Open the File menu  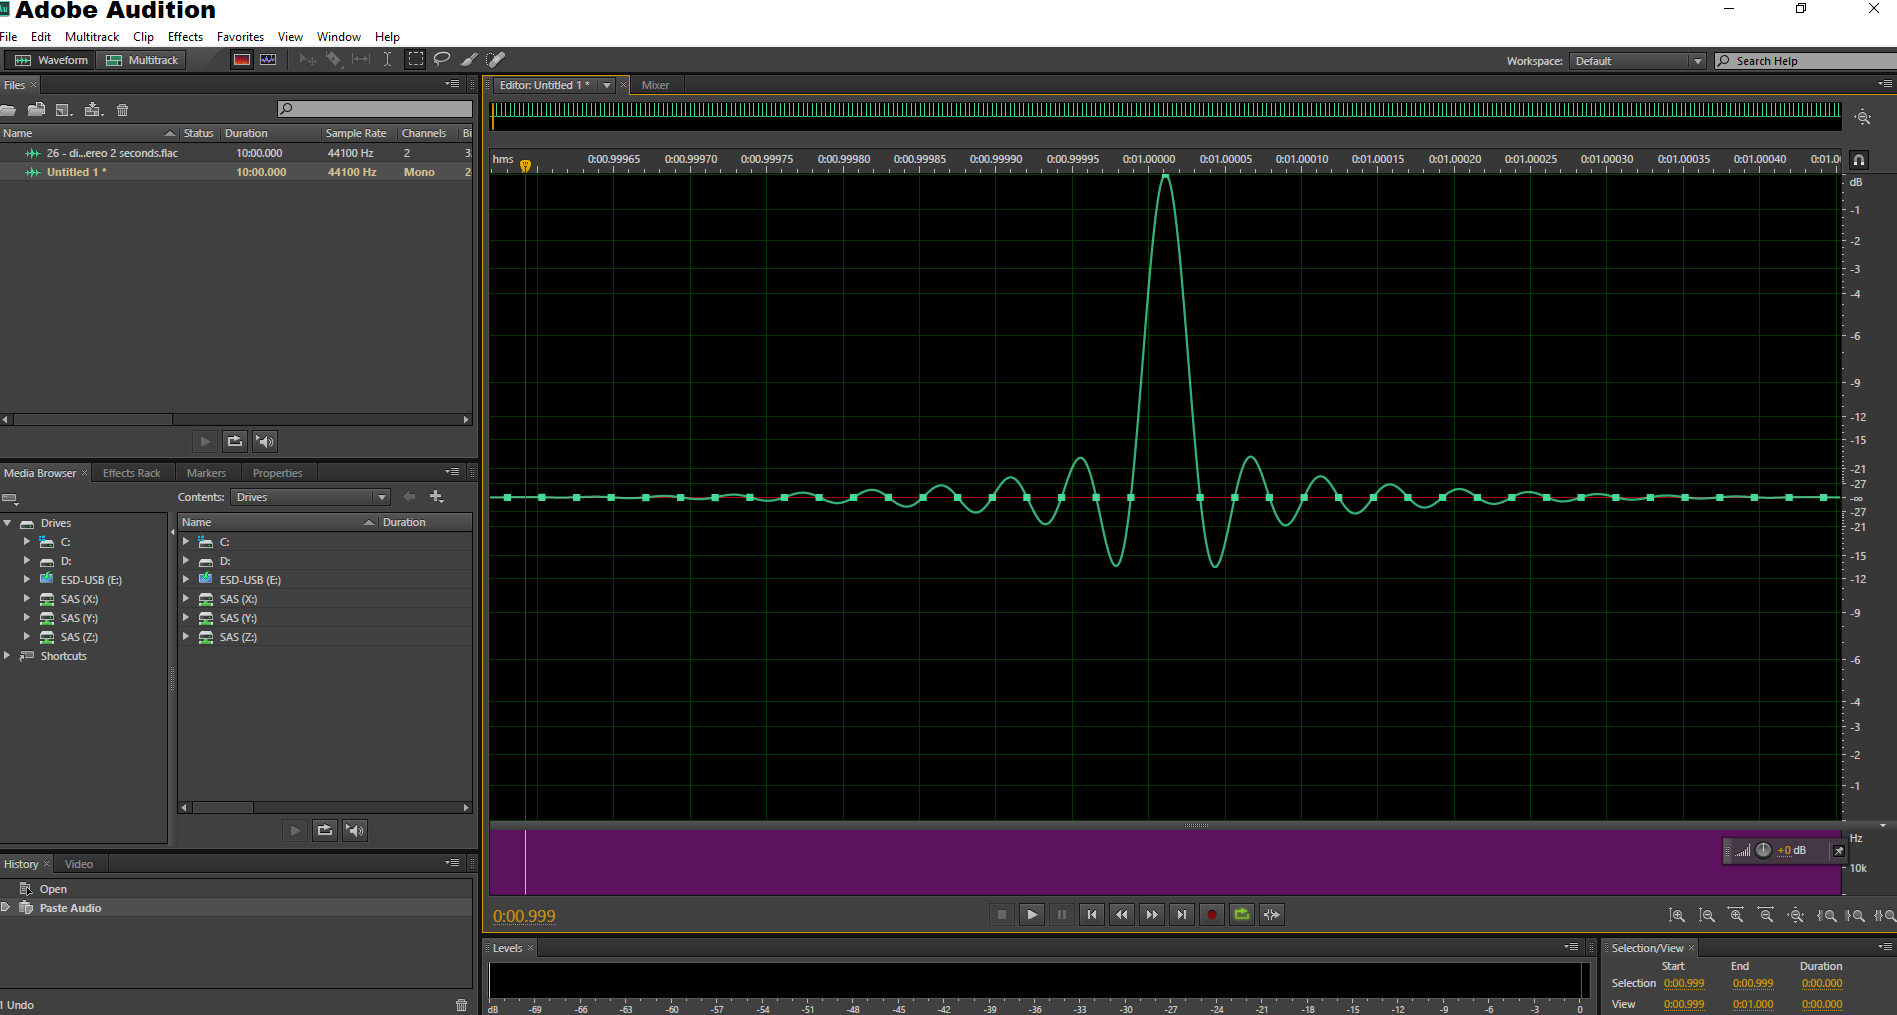point(9,37)
